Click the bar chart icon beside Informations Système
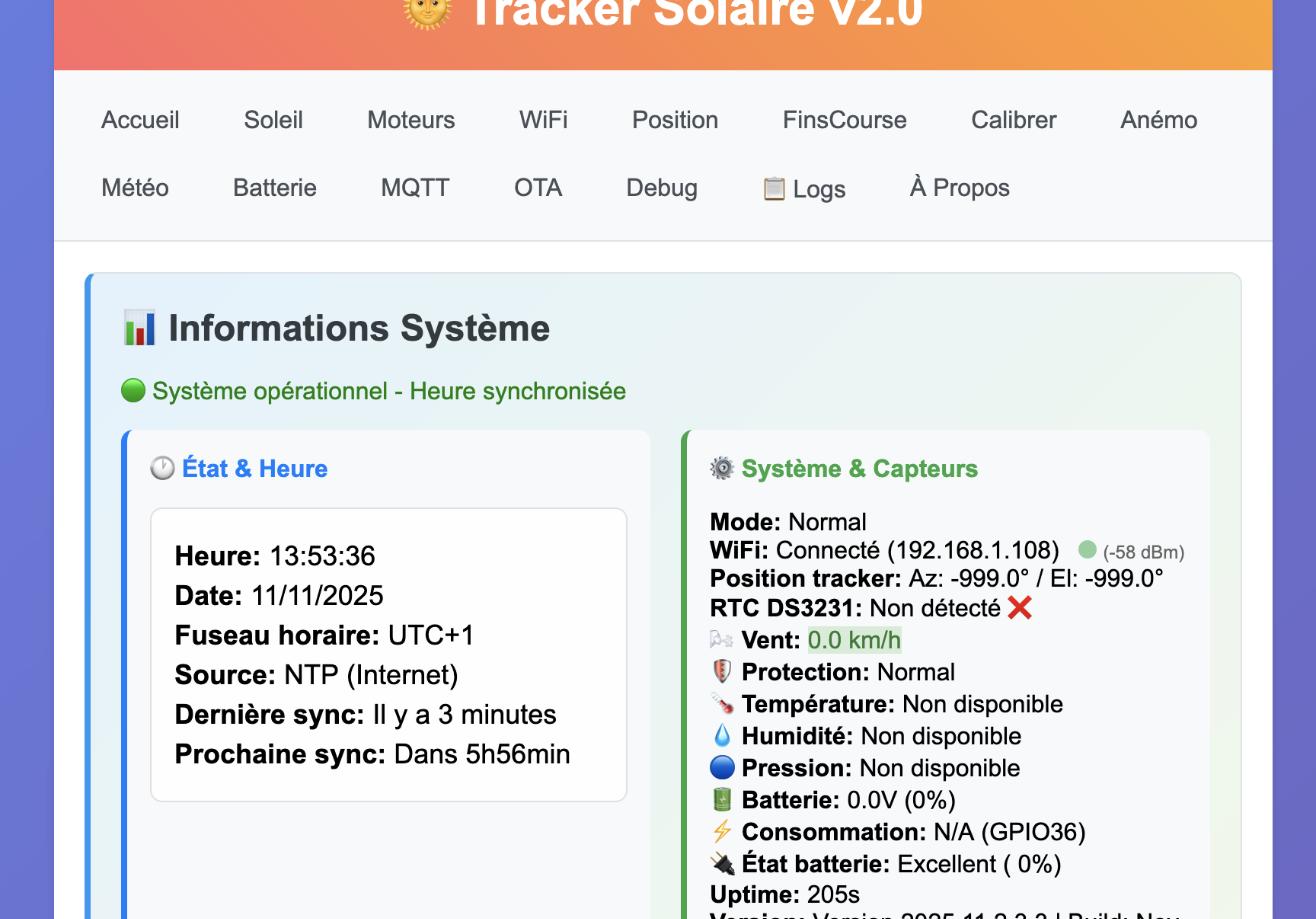 tap(139, 328)
